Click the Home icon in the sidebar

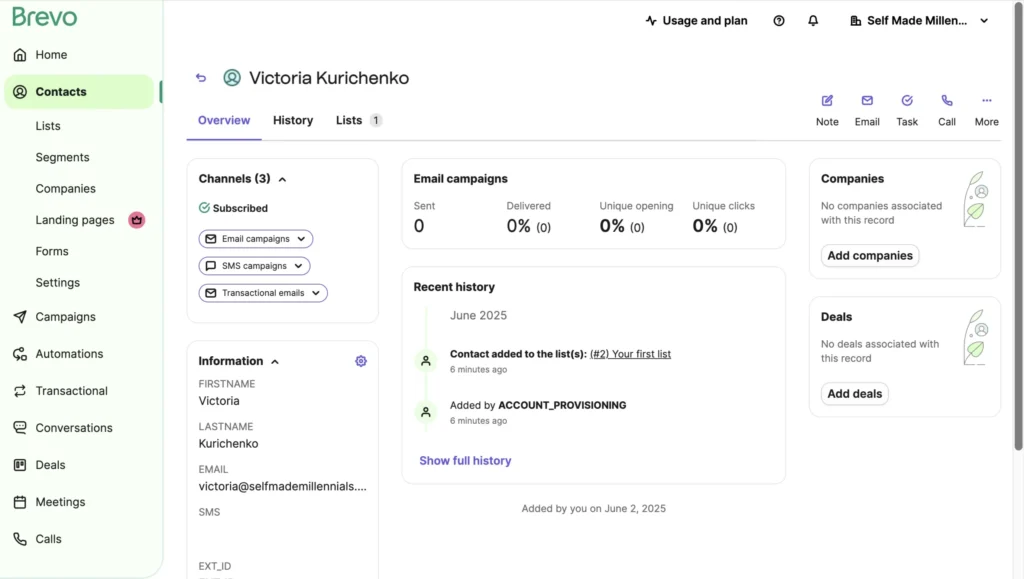18,54
